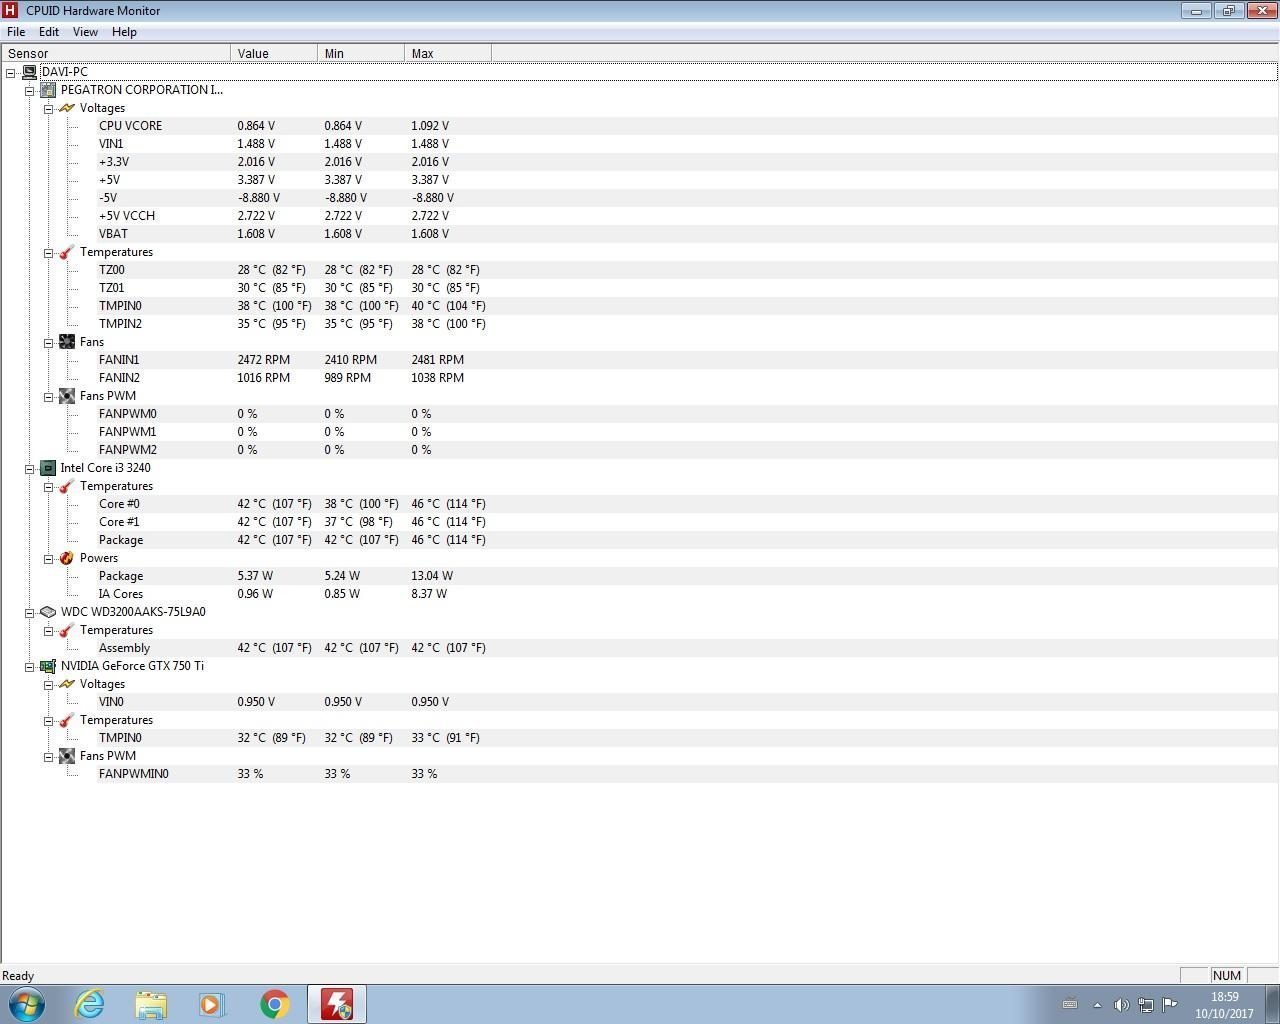Viewport: 1280px width, 1024px height.
Task: Click the 2472 RPM value
Action: 263,360
